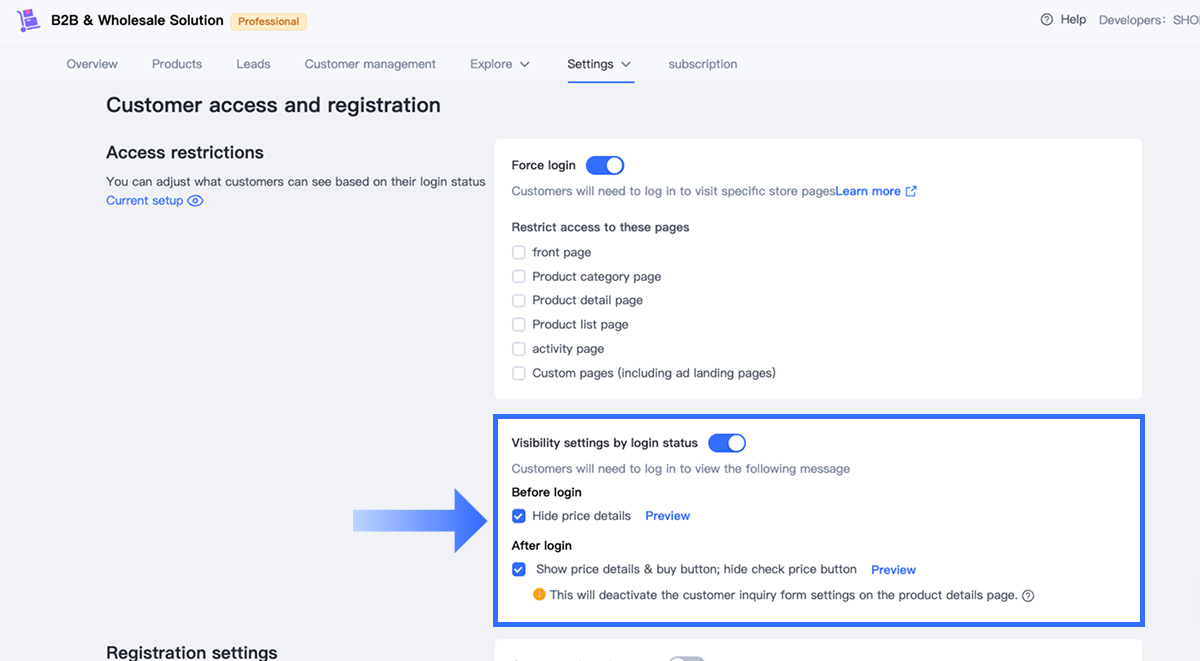The width and height of the screenshot is (1200, 661).
Task: Turn off the Force login switch
Action: click(x=605, y=166)
